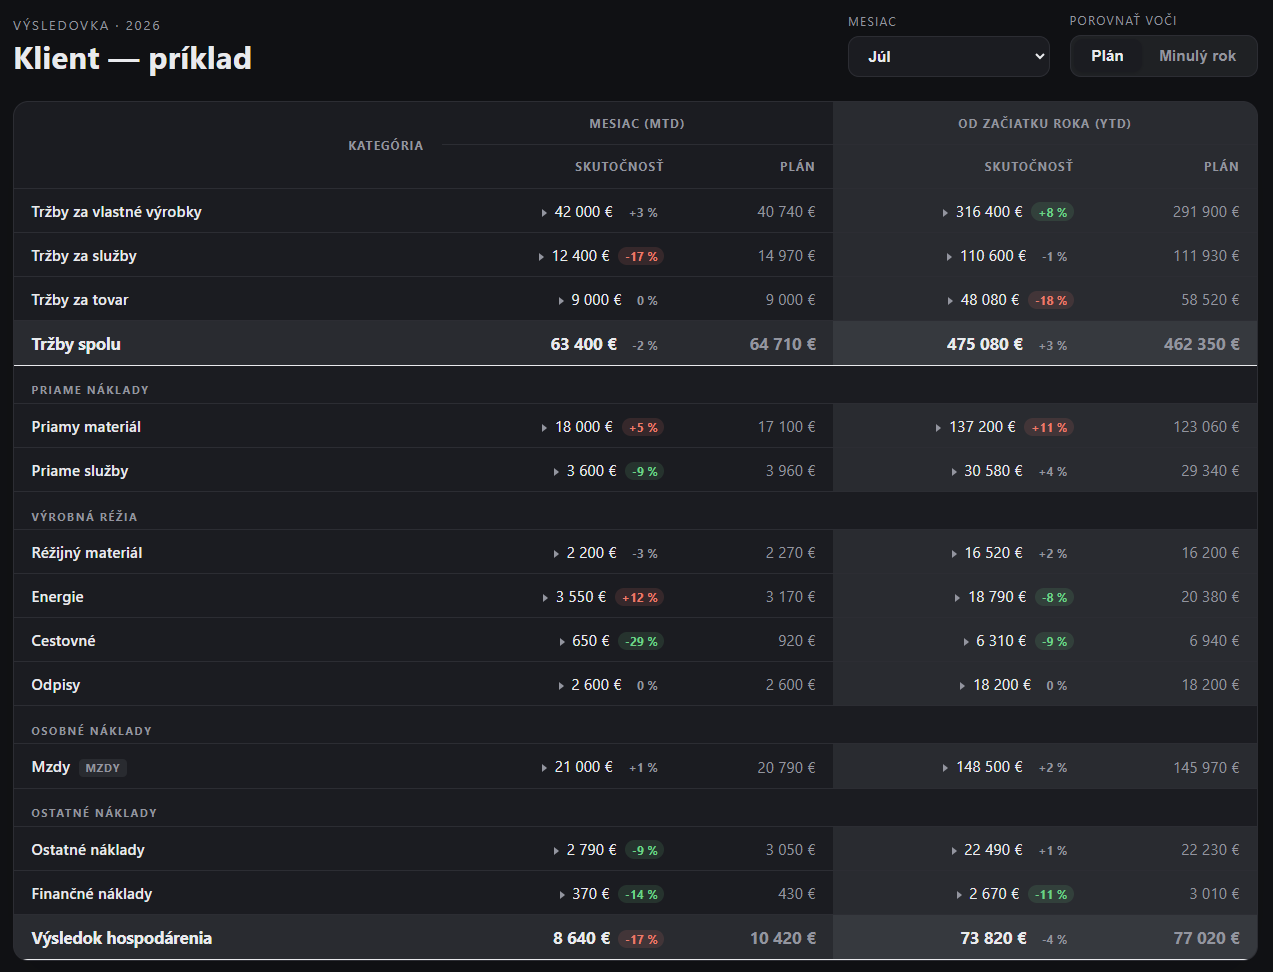Click the +11 % badge for Priamy materiál
Viewport: 1273px width, 972px height.
coord(1048,428)
